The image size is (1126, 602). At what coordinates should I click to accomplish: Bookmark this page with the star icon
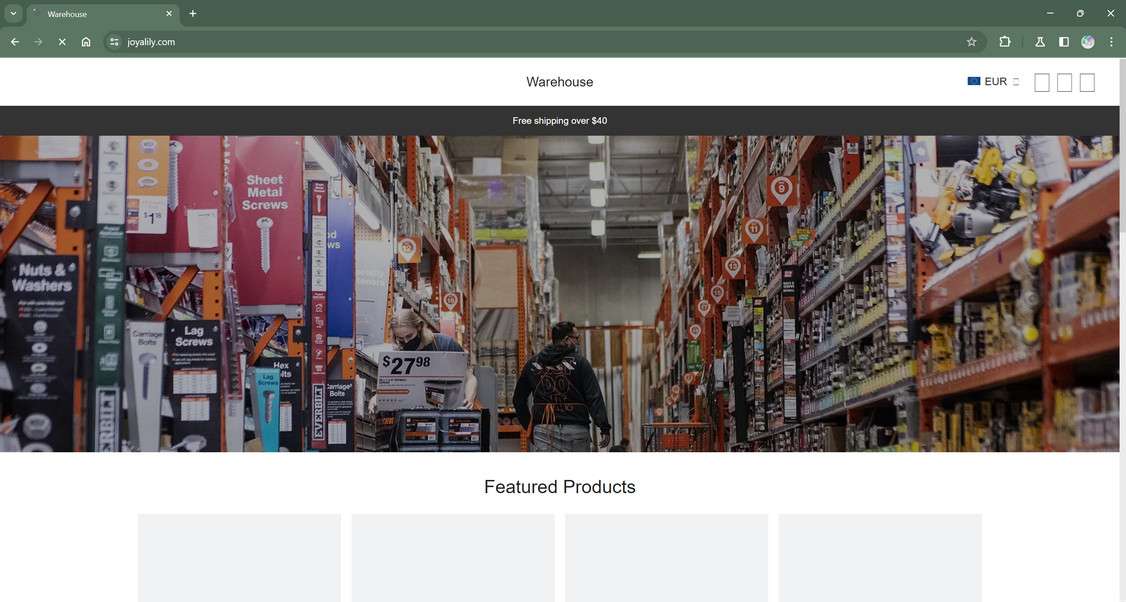(971, 42)
